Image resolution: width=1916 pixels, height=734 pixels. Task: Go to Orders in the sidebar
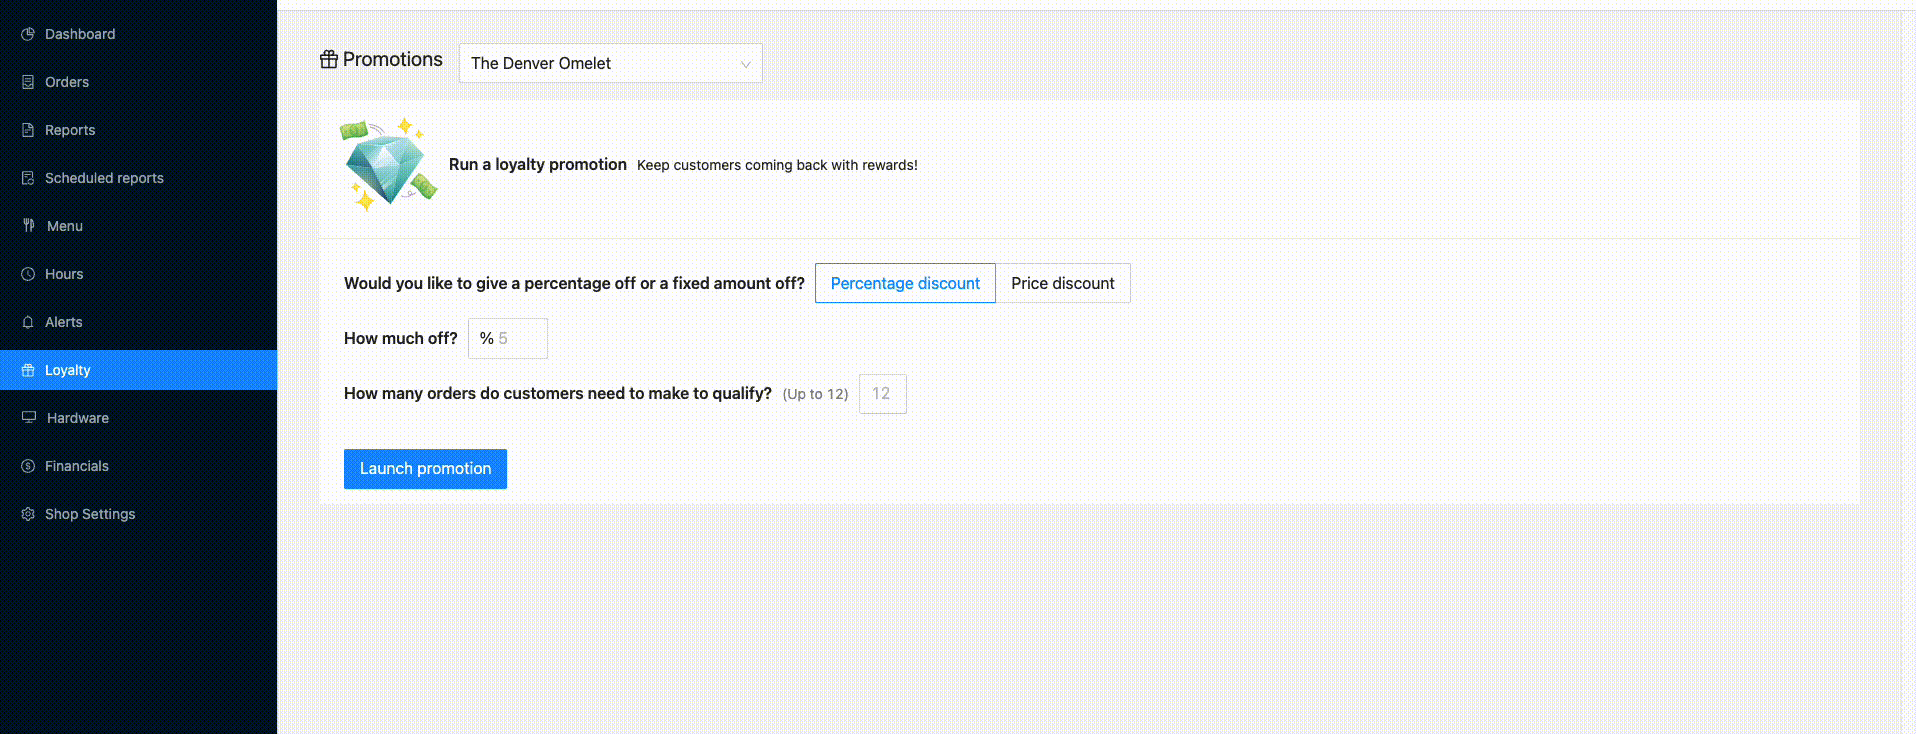pyautogui.click(x=138, y=82)
